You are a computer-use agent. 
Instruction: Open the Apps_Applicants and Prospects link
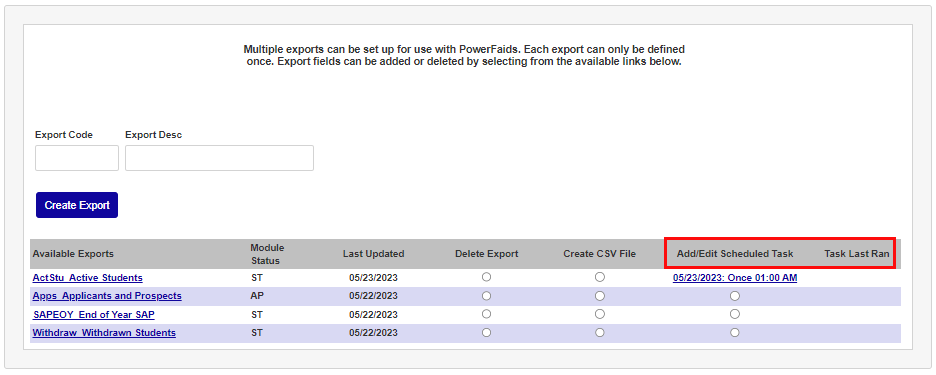[107, 296]
